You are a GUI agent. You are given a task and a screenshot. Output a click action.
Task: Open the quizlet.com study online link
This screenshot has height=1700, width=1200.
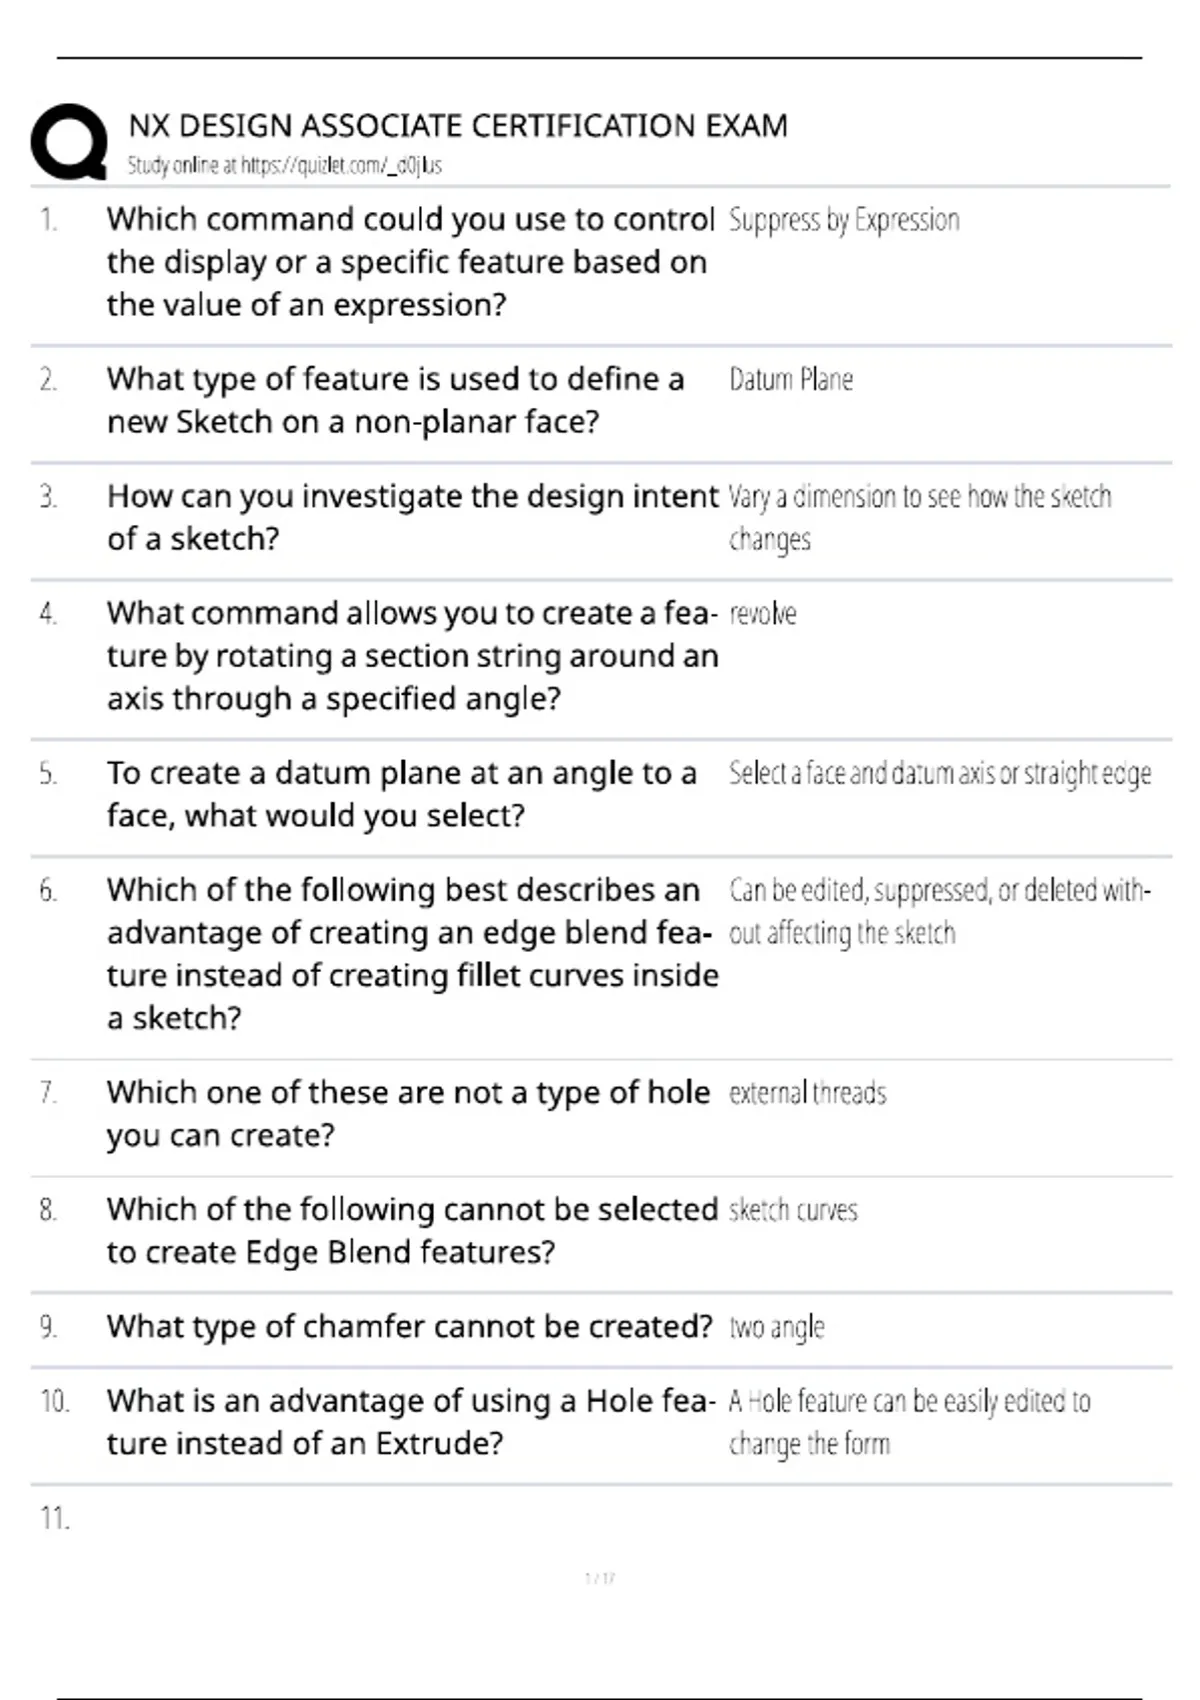284,166
